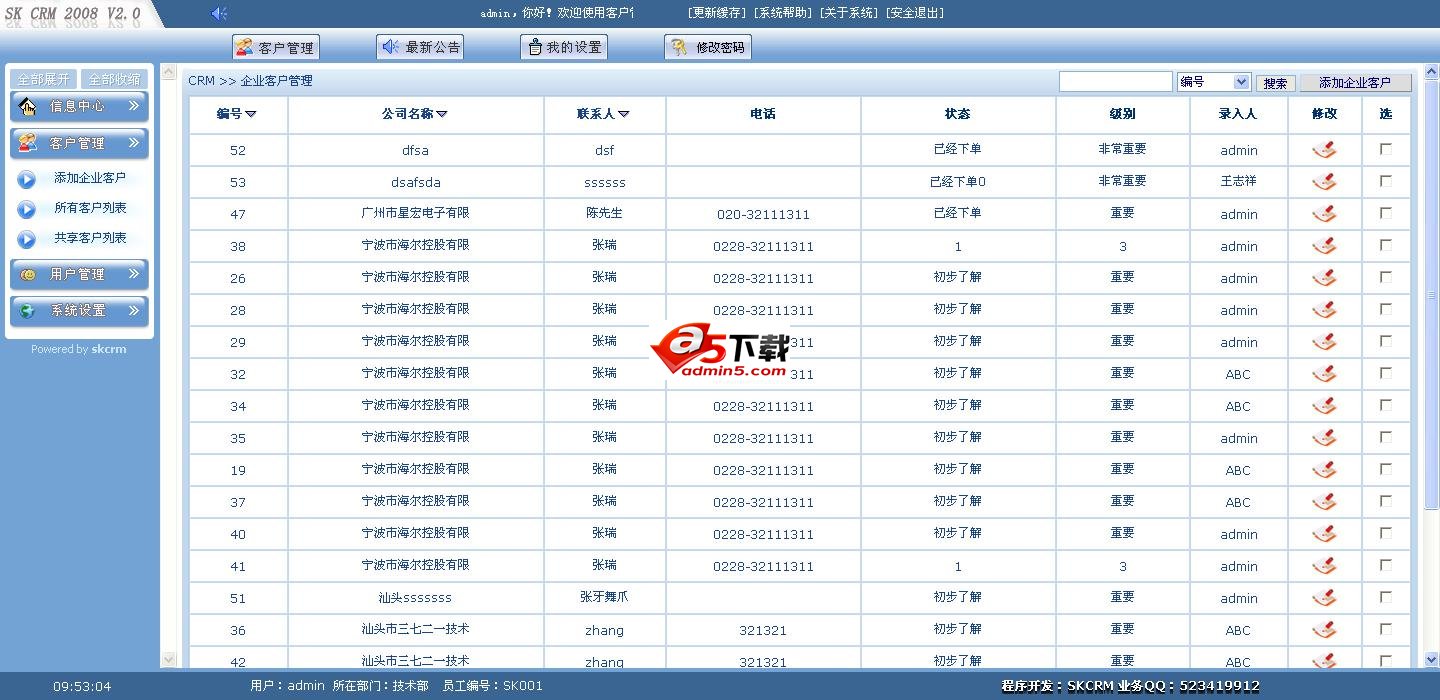The image size is (1440, 700).
Task: Click edit icon for row 36
Action: tap(1324, 630)
